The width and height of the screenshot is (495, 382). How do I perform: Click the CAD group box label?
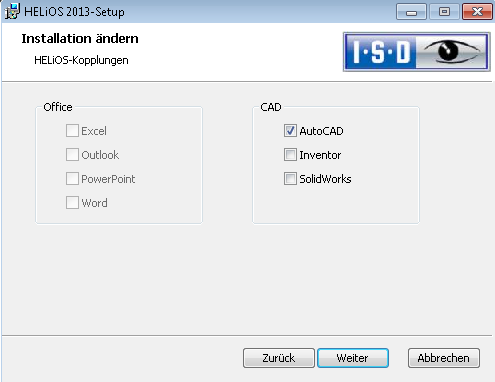(x=271, y=107)
